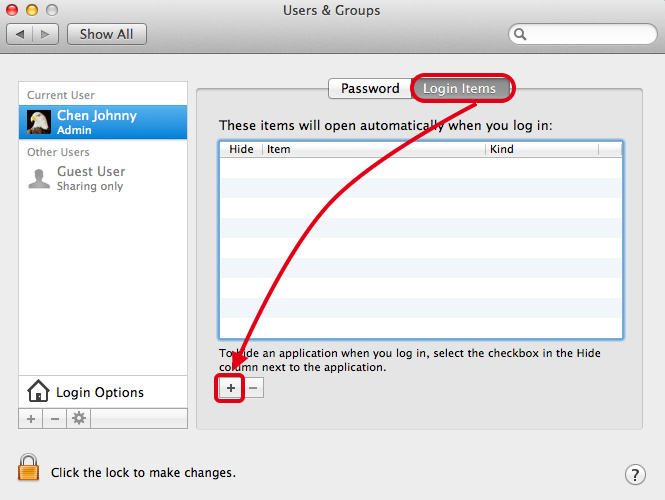
Task: Select Guest User in sidebar
Action: (x=103, y=179)
